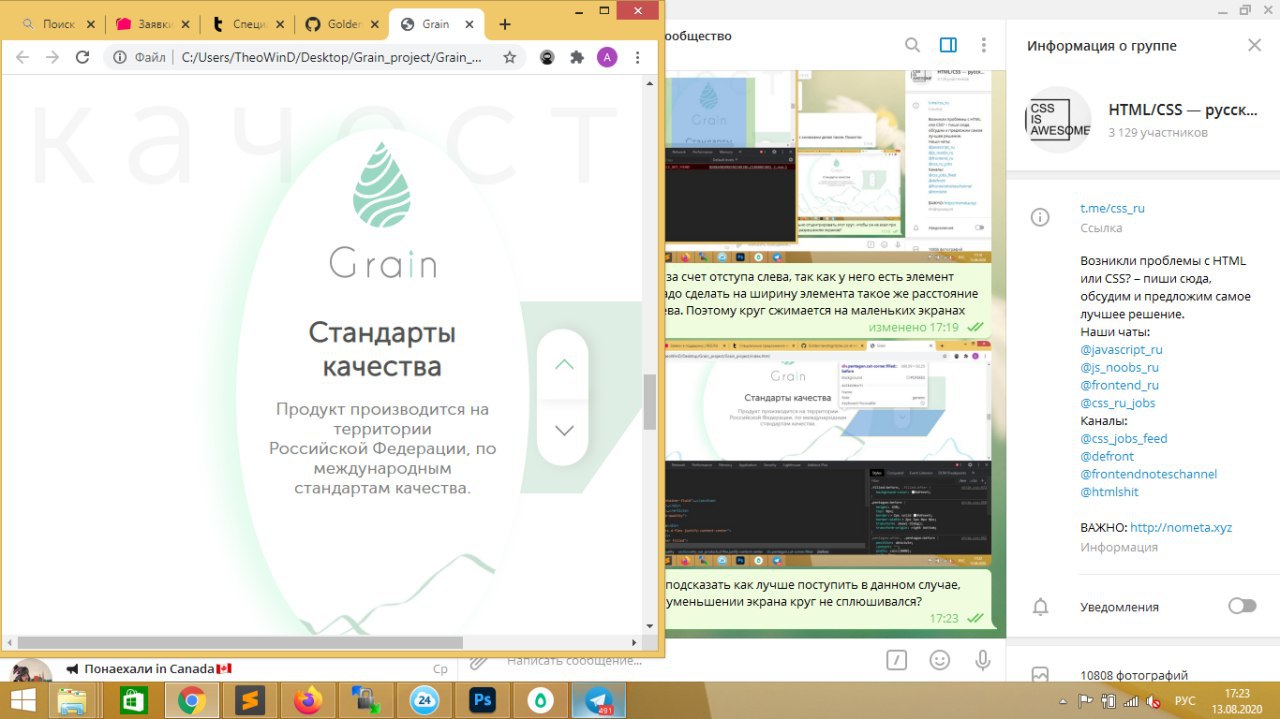The width and height of the screenshot is (1280, 719).
Task: Open @javascript_ru chat link
Action: point(1121,350)
